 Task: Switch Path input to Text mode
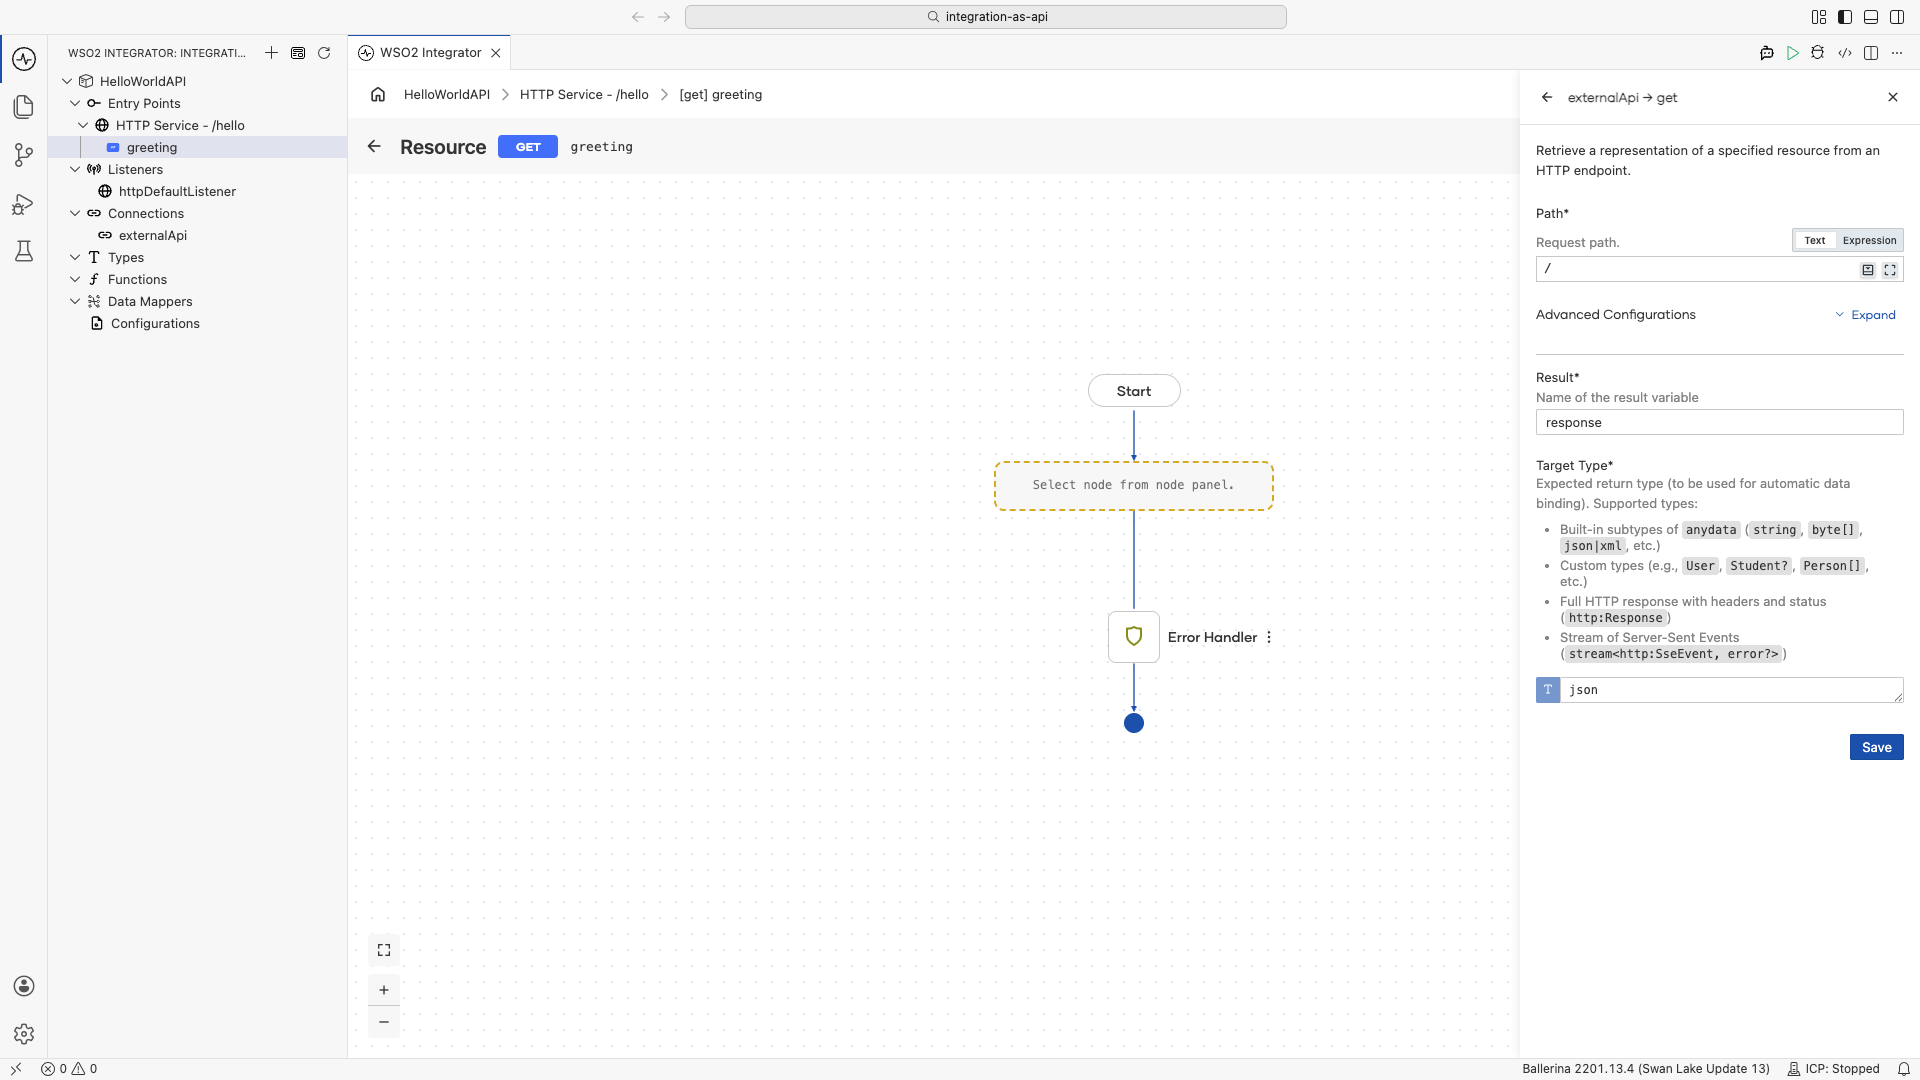(1815, 240)
